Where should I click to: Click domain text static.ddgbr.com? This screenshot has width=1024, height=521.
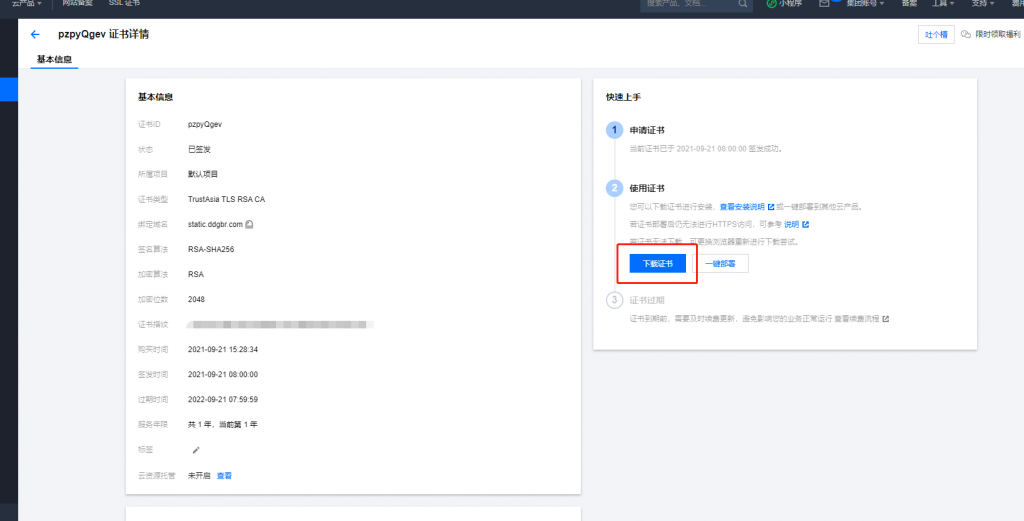coord(215,224)
